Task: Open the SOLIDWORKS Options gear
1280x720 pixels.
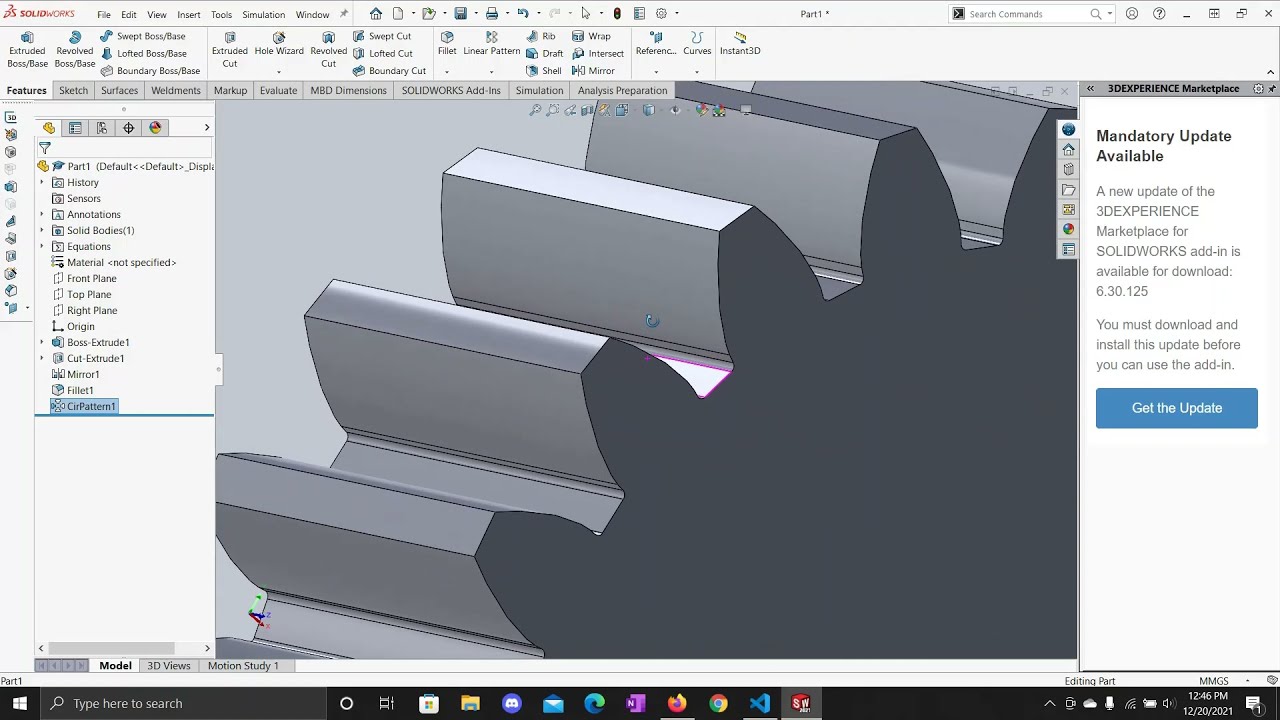Action: tap(661, 14)
